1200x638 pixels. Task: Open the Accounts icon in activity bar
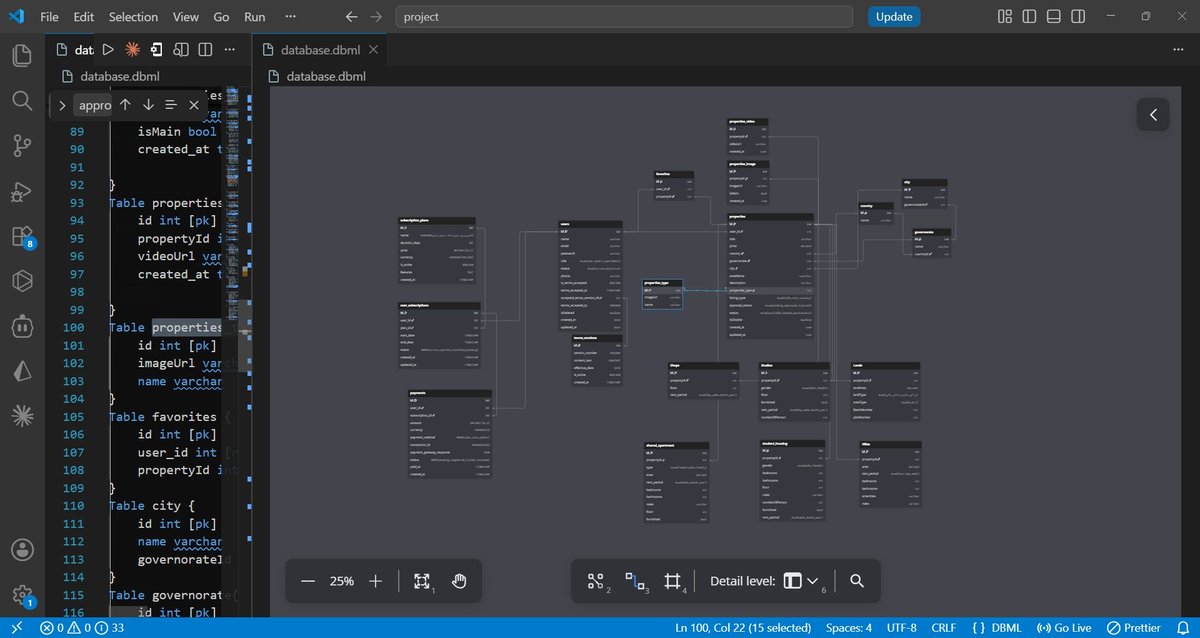click(22, 550)
